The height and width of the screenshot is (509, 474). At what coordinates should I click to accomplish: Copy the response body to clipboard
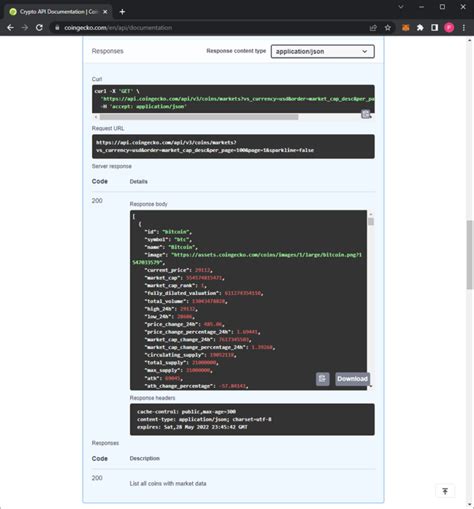click(x=322, y=379)
